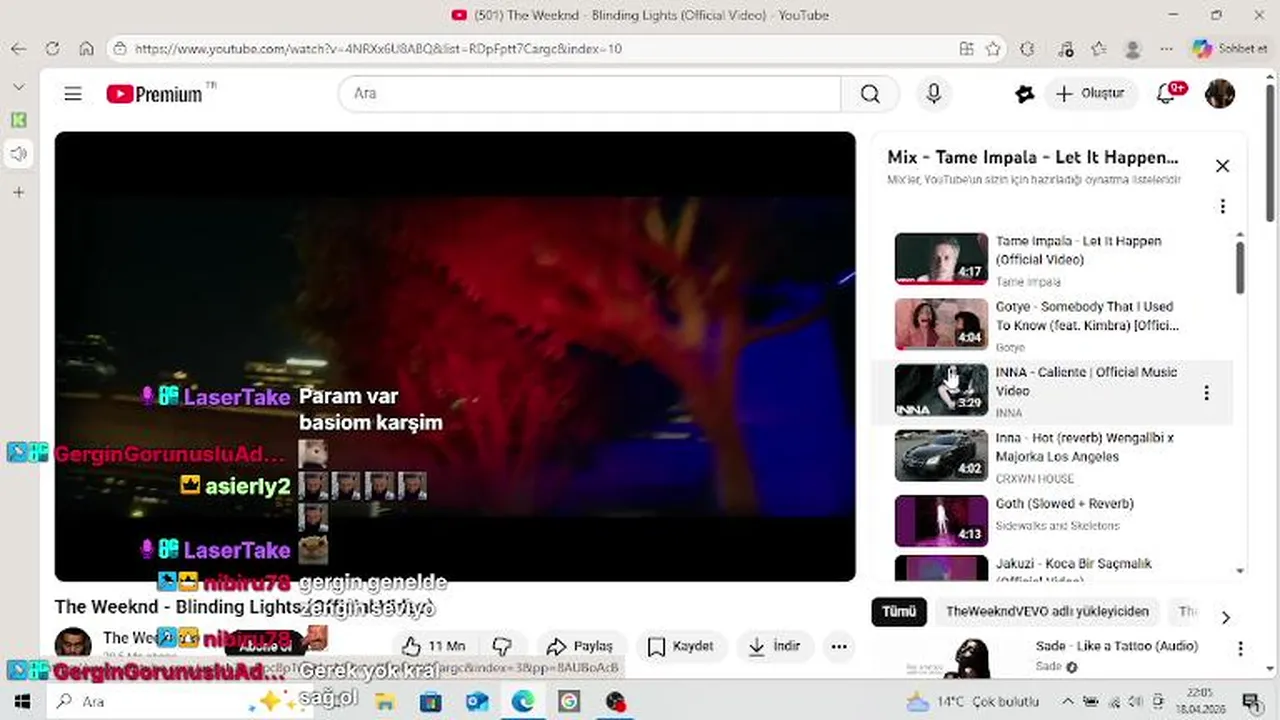
Task: Share video using Paylaş button
Action: (581, 646)
